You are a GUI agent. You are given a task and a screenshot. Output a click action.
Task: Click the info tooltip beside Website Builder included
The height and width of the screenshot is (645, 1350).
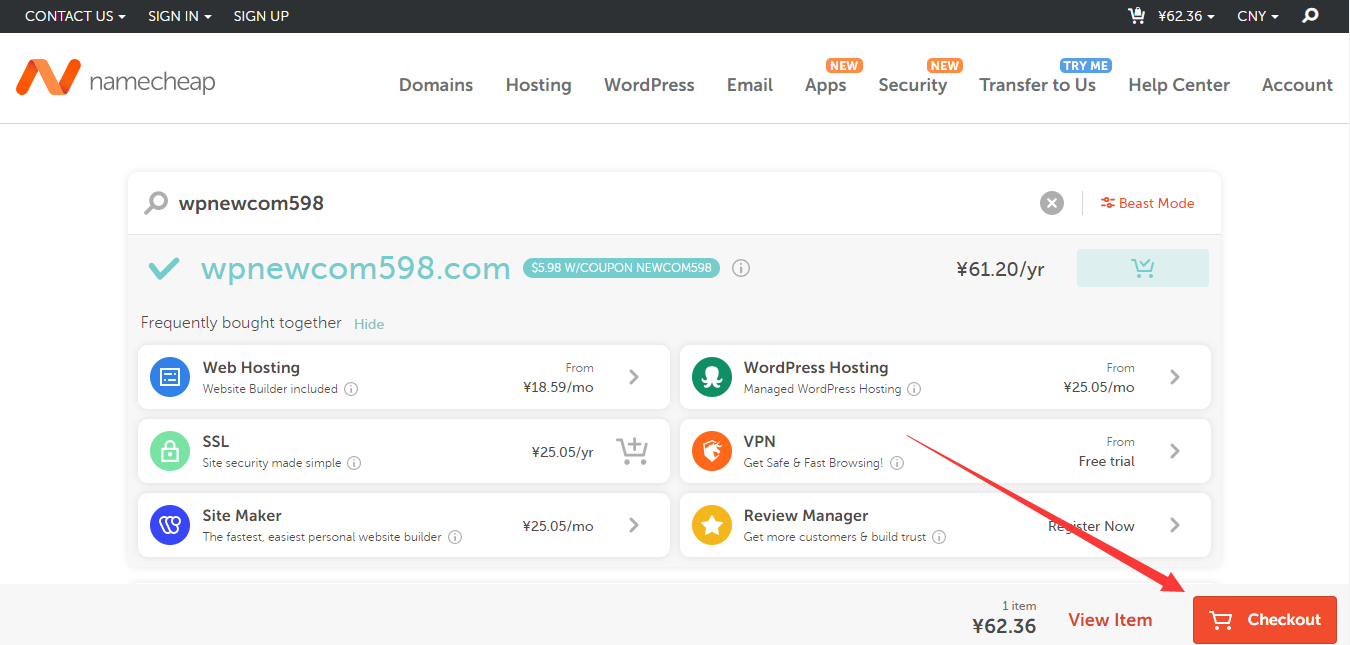click(351, 389)
